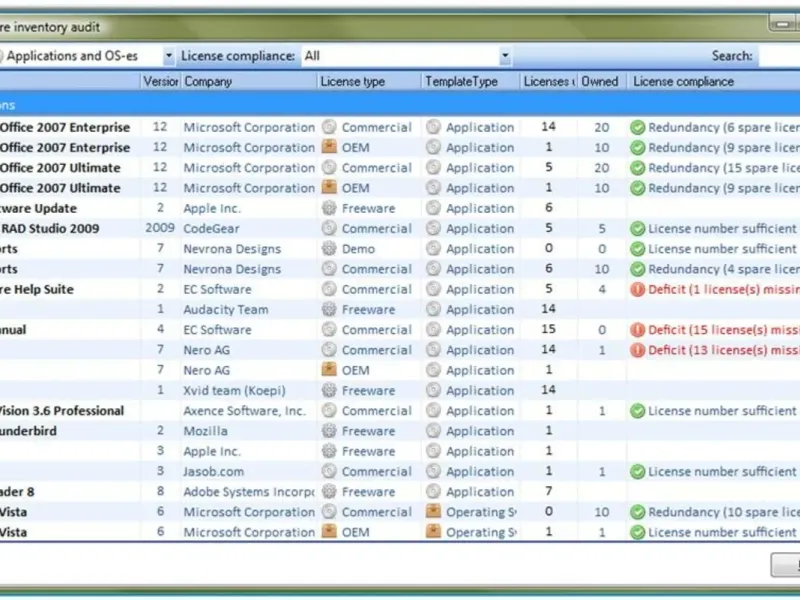Select the Vision 3.6 Professional entry
Image resolution: width=800 pixels, height=600 pixels.
(62, 411)
